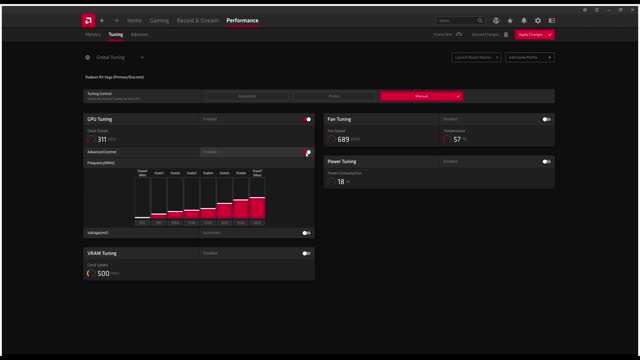Select the Performance tab
This screenshot has width=640, height=360.
242,20
